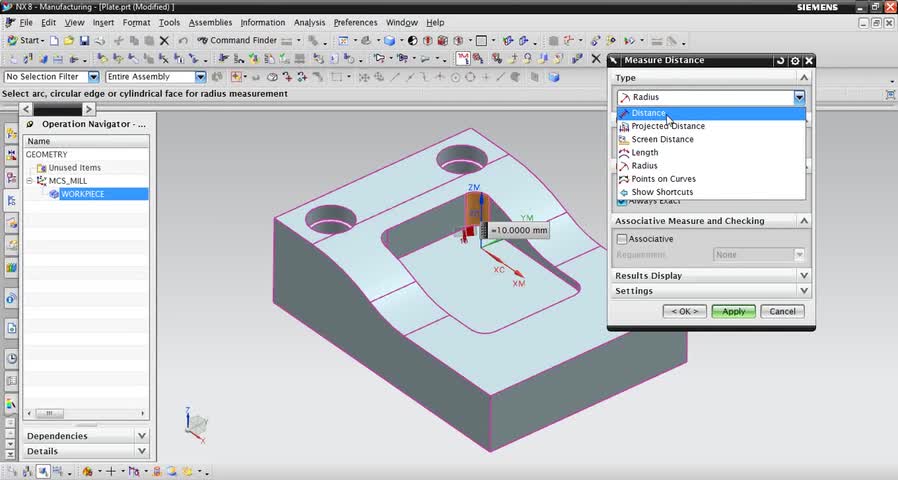Open the Command Finder tool
The width and height of the screenshot is (898, 480).
(237, 41)
